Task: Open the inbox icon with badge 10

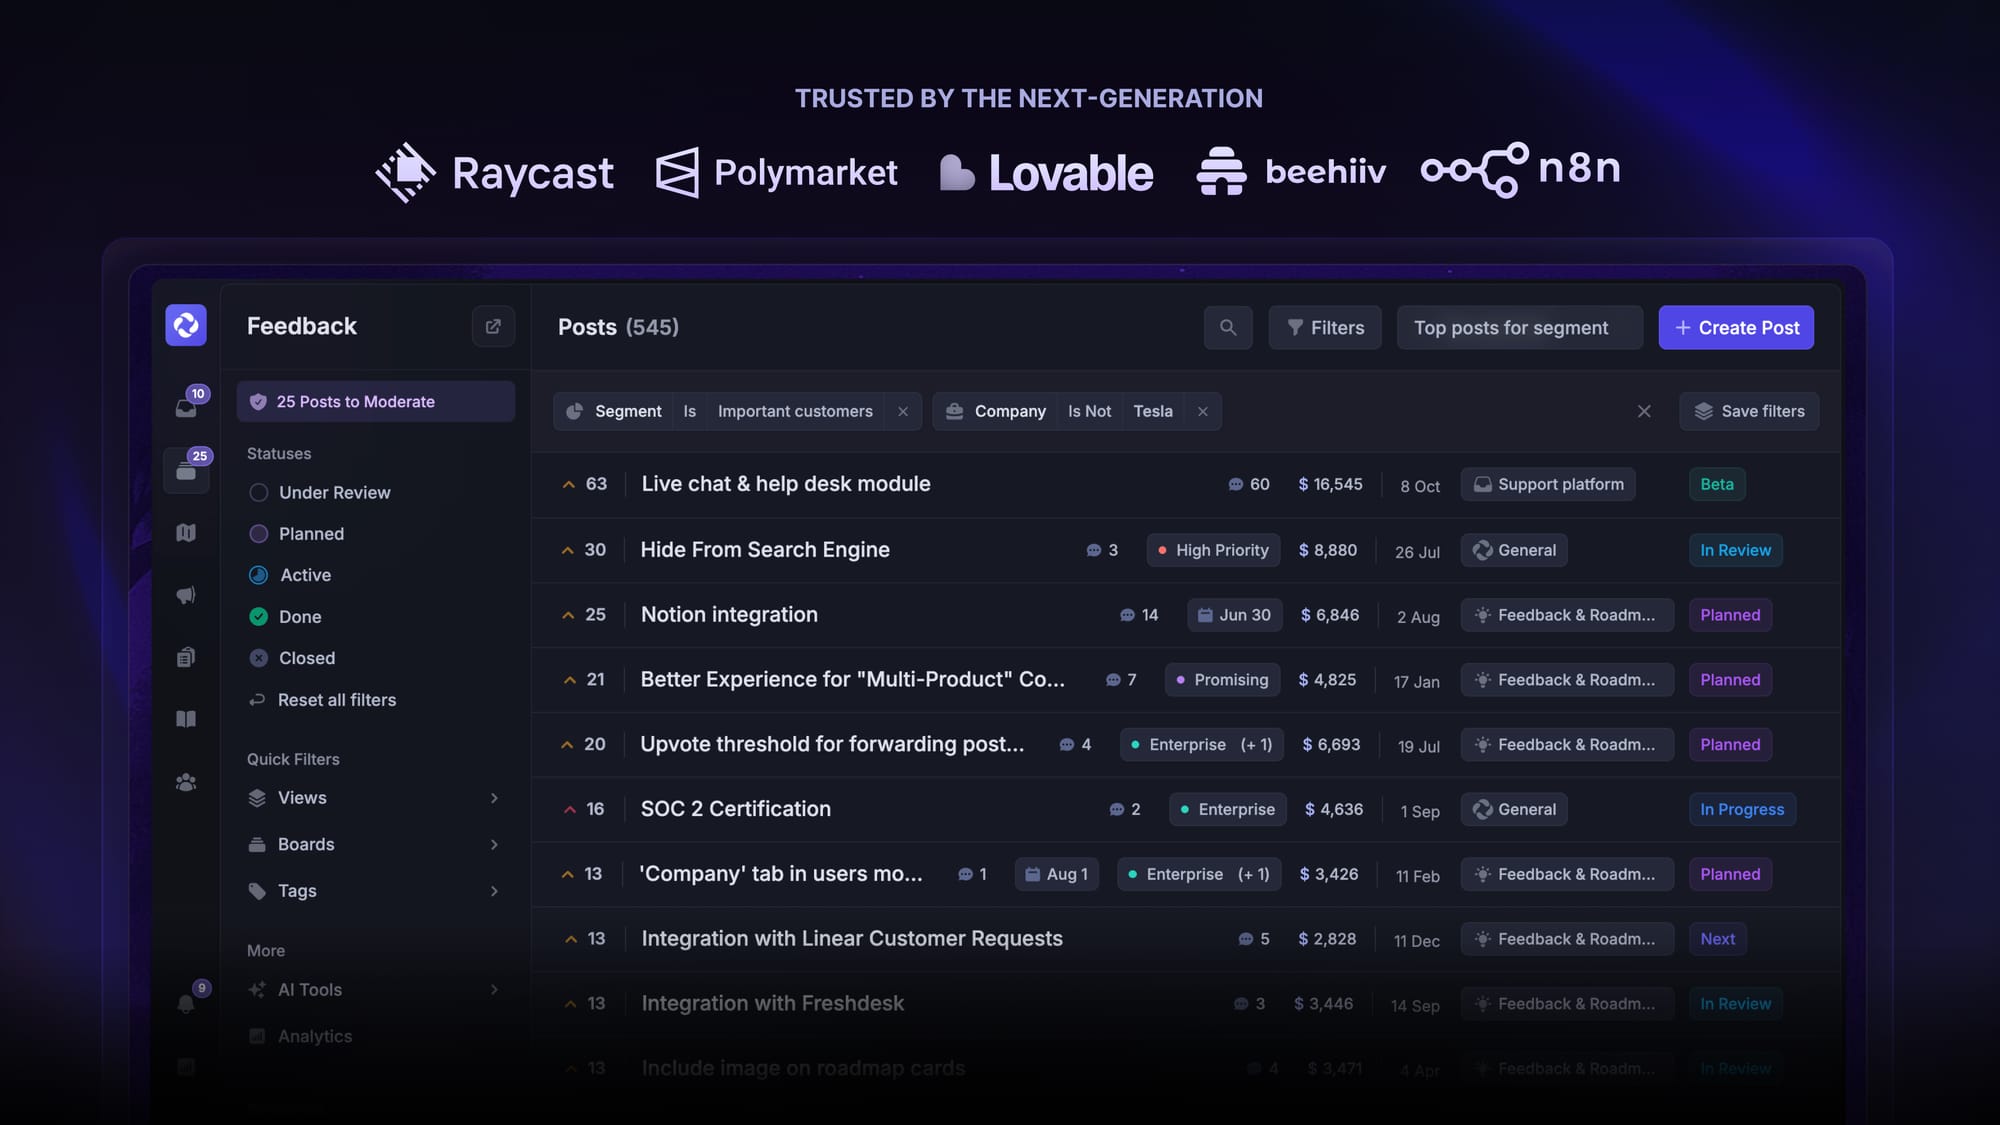Action: point(187,406)
